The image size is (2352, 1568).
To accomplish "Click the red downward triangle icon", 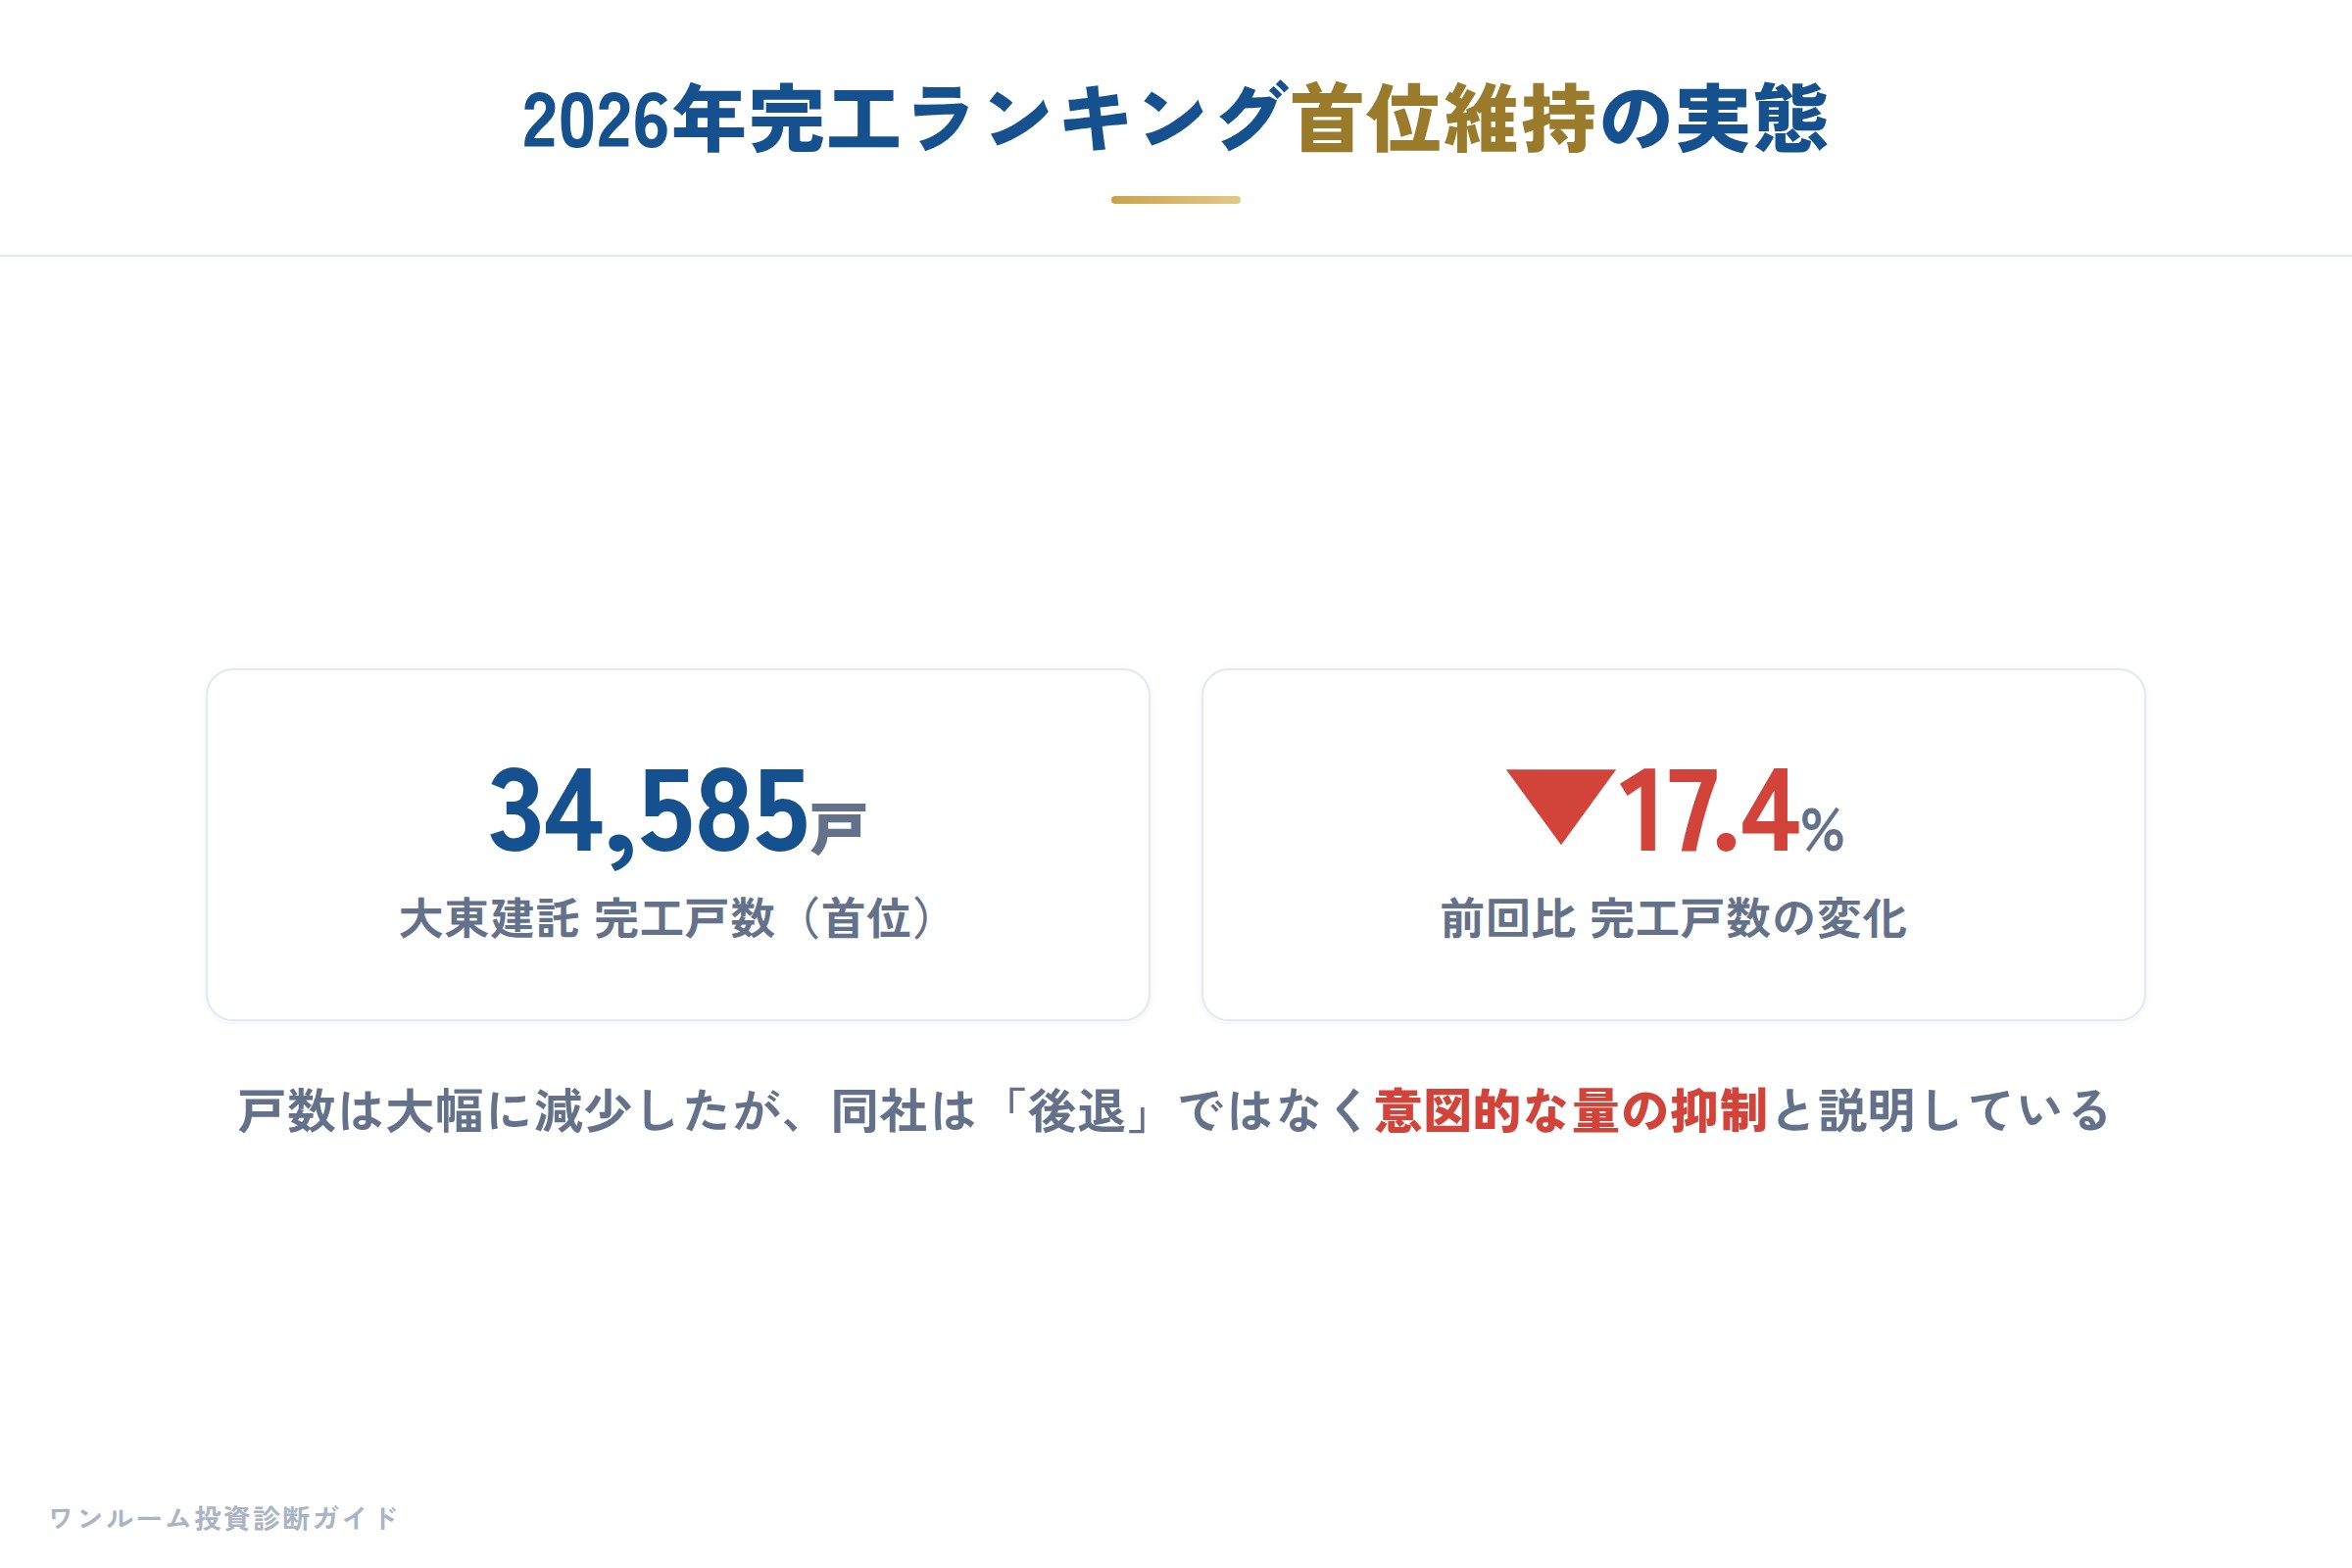I will coord(1560,806).
